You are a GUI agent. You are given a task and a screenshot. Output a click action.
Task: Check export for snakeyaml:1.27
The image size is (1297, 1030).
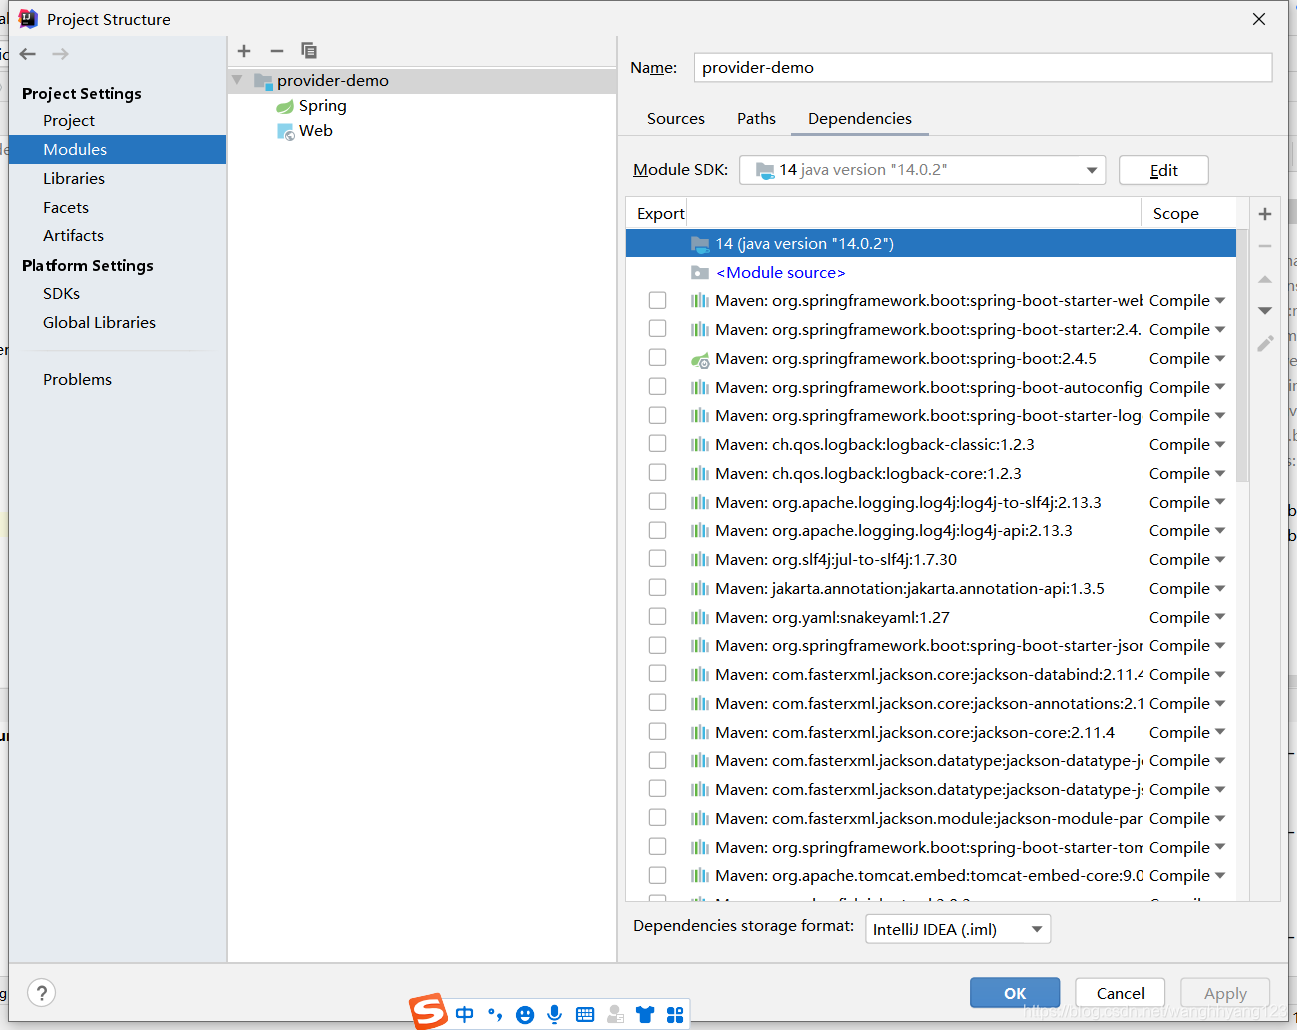(x=657, y=617)
